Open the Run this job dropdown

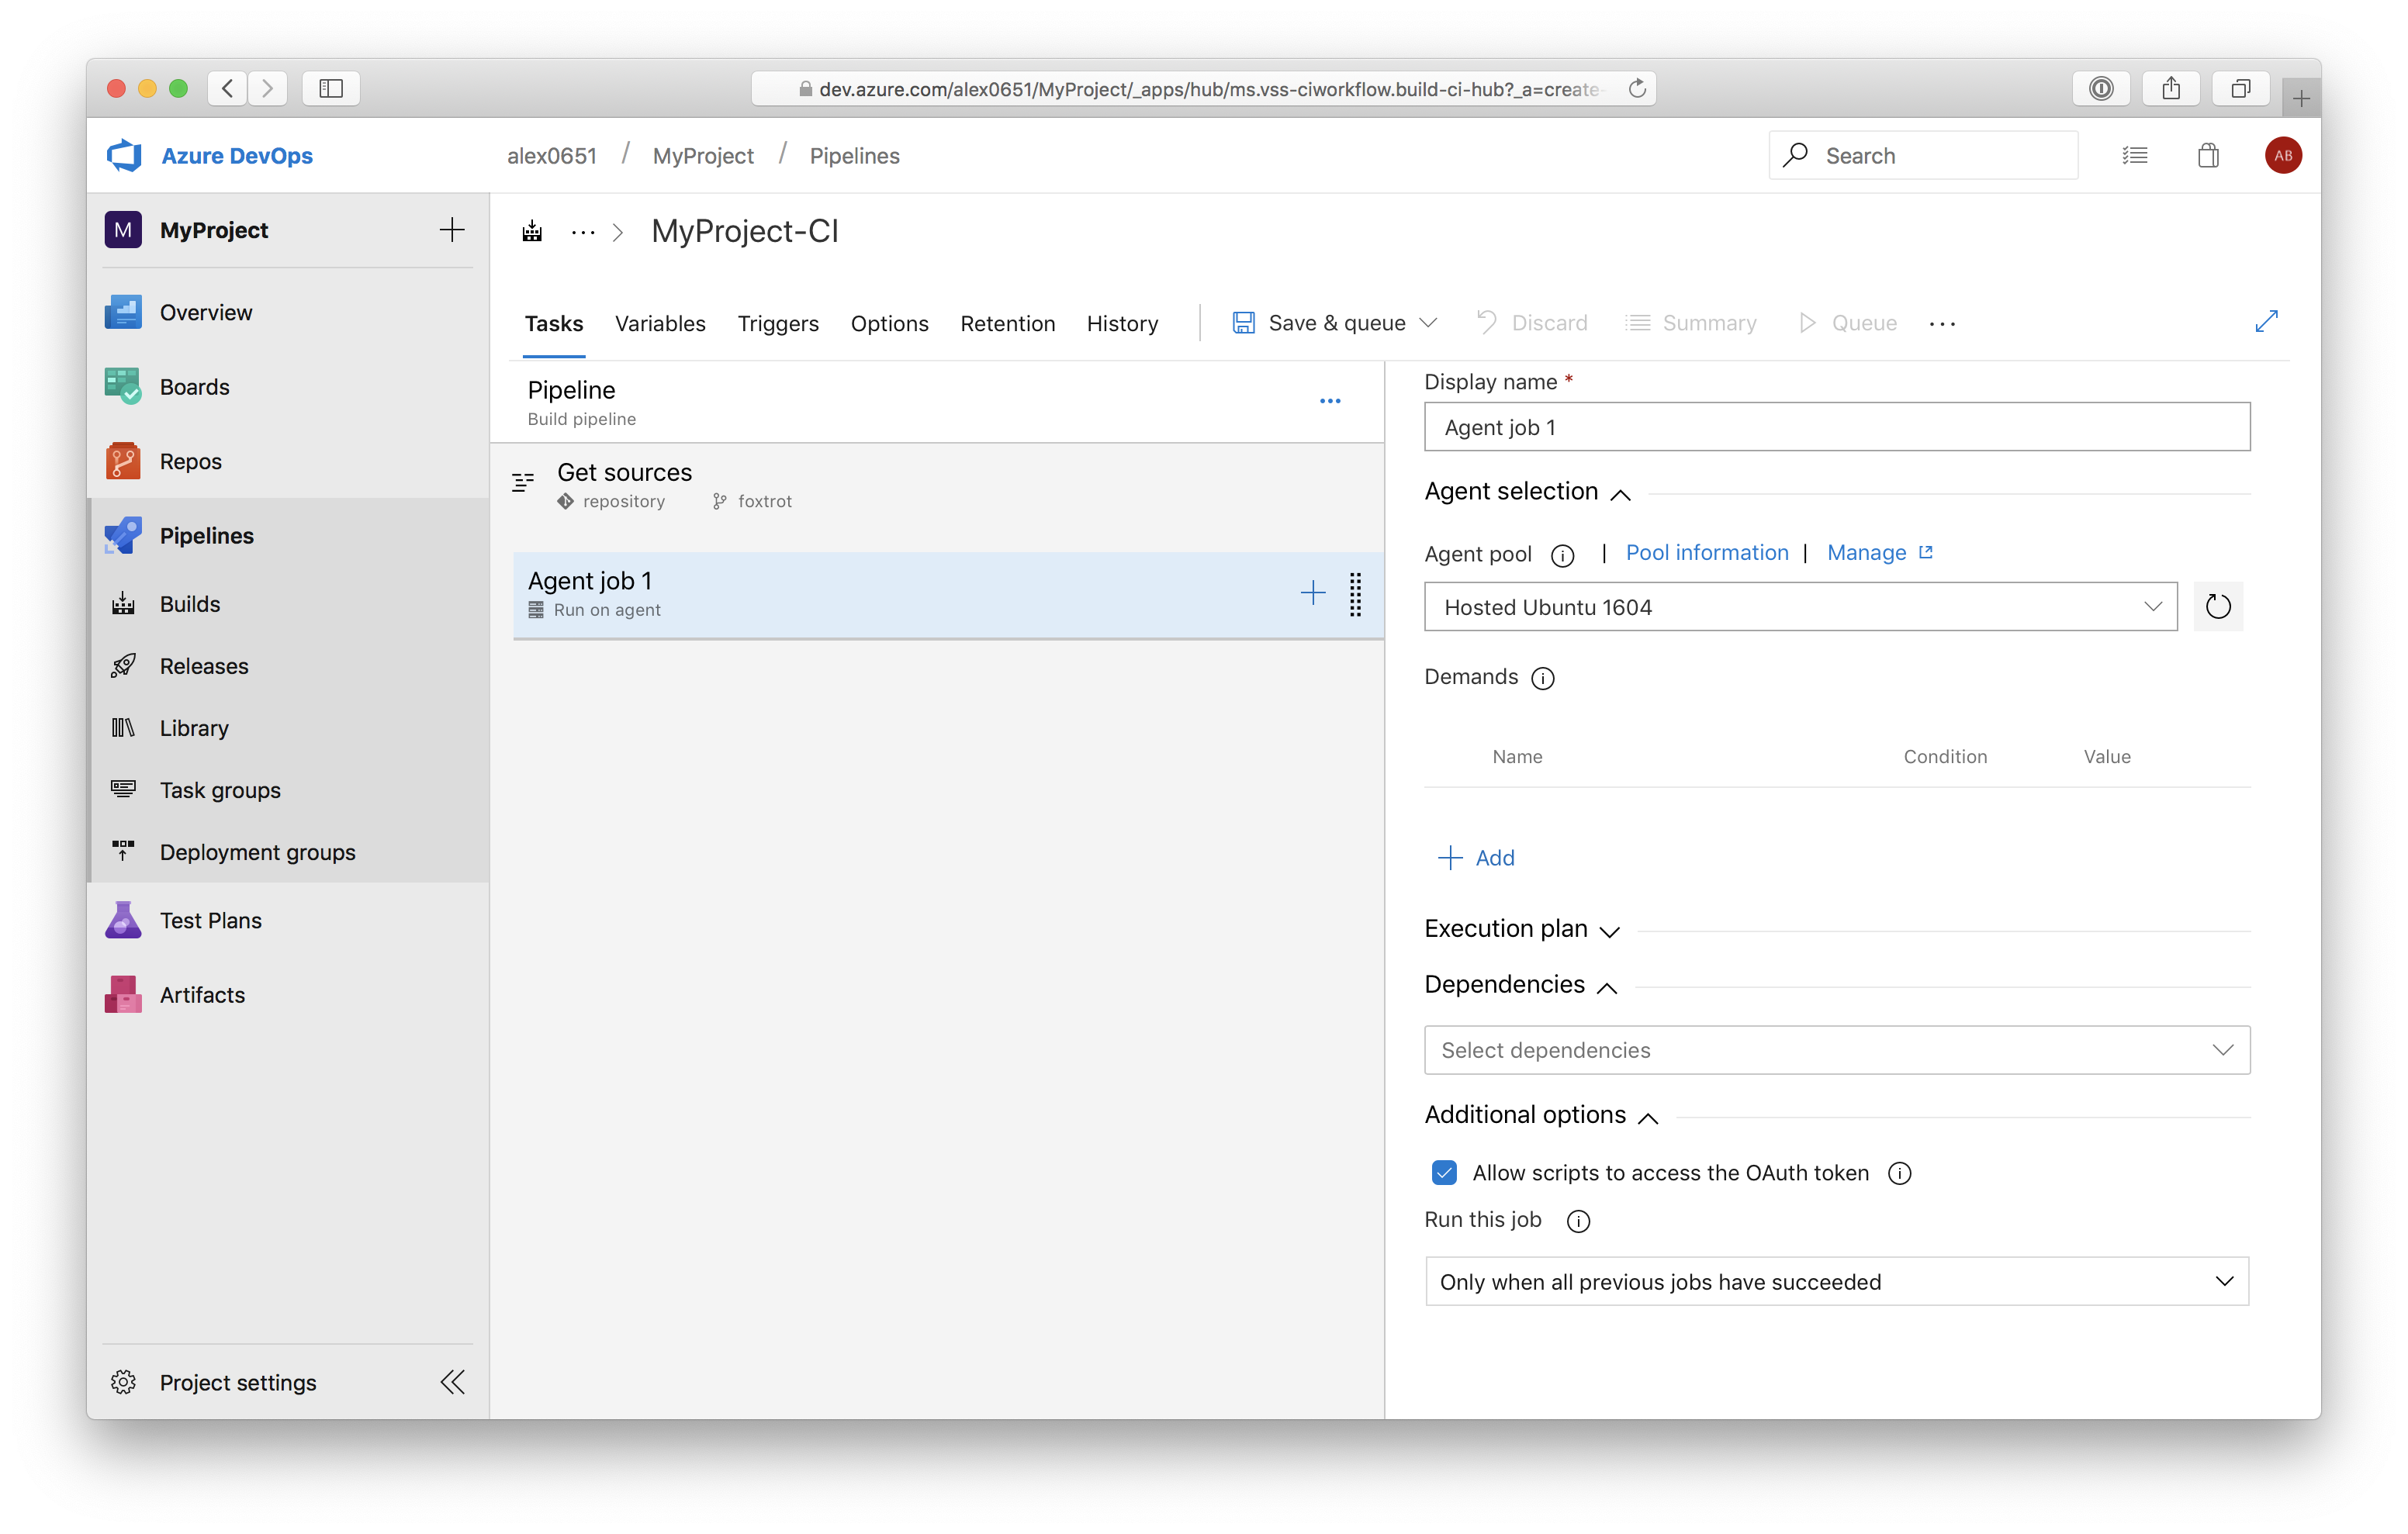click(1836, 1282)
